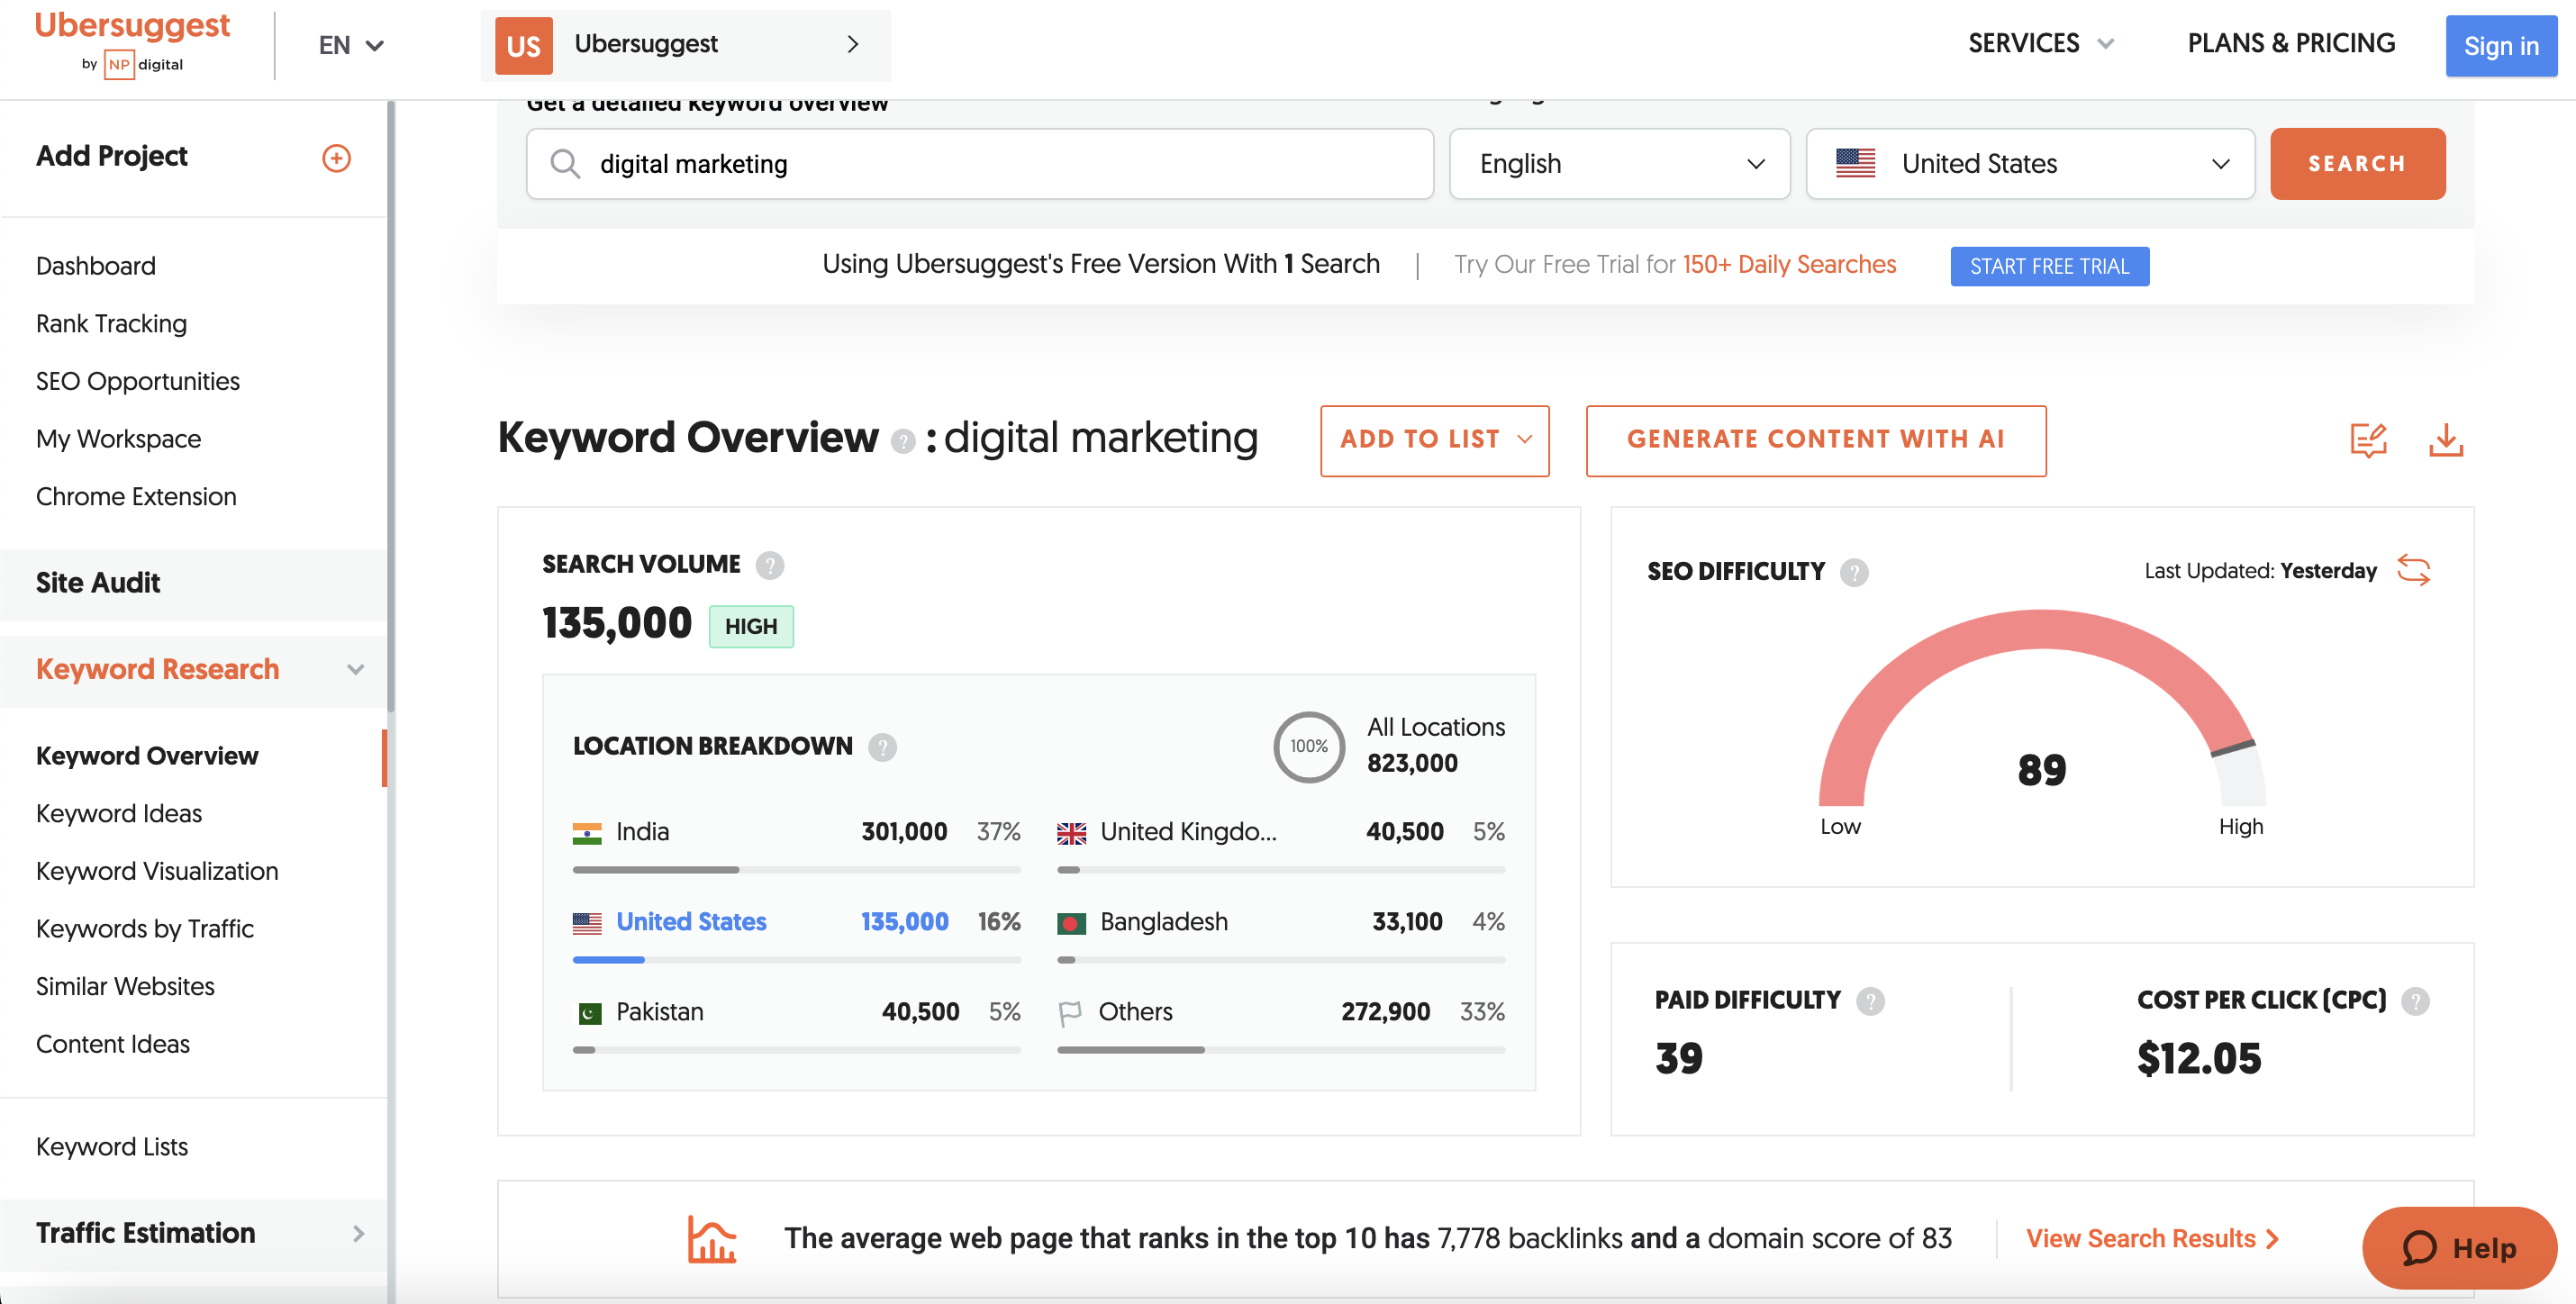Open Keywords by Traffic
Screen dimensions: 2576x1304
coord(145,929)
